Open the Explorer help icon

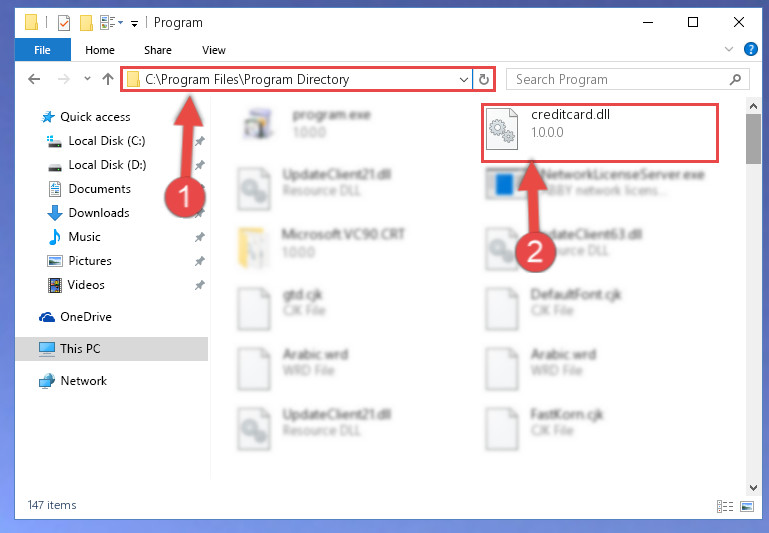750,49
